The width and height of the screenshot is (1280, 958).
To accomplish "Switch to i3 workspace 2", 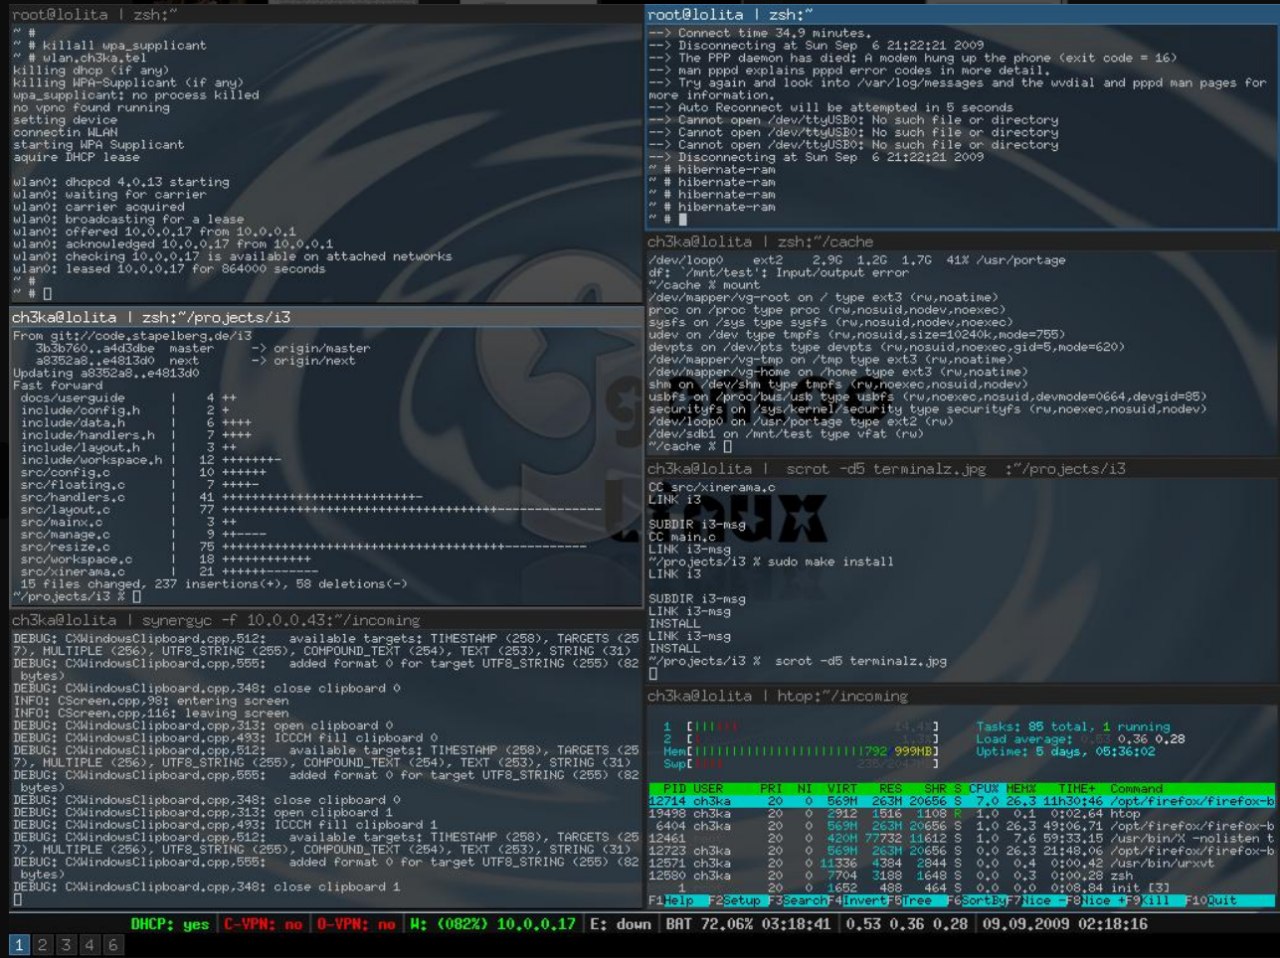I will [x=42, y=945].
